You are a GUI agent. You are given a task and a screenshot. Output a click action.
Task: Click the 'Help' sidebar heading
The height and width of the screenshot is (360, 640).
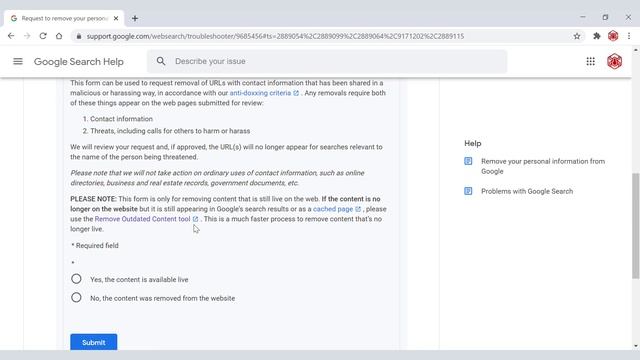point(473,143)
